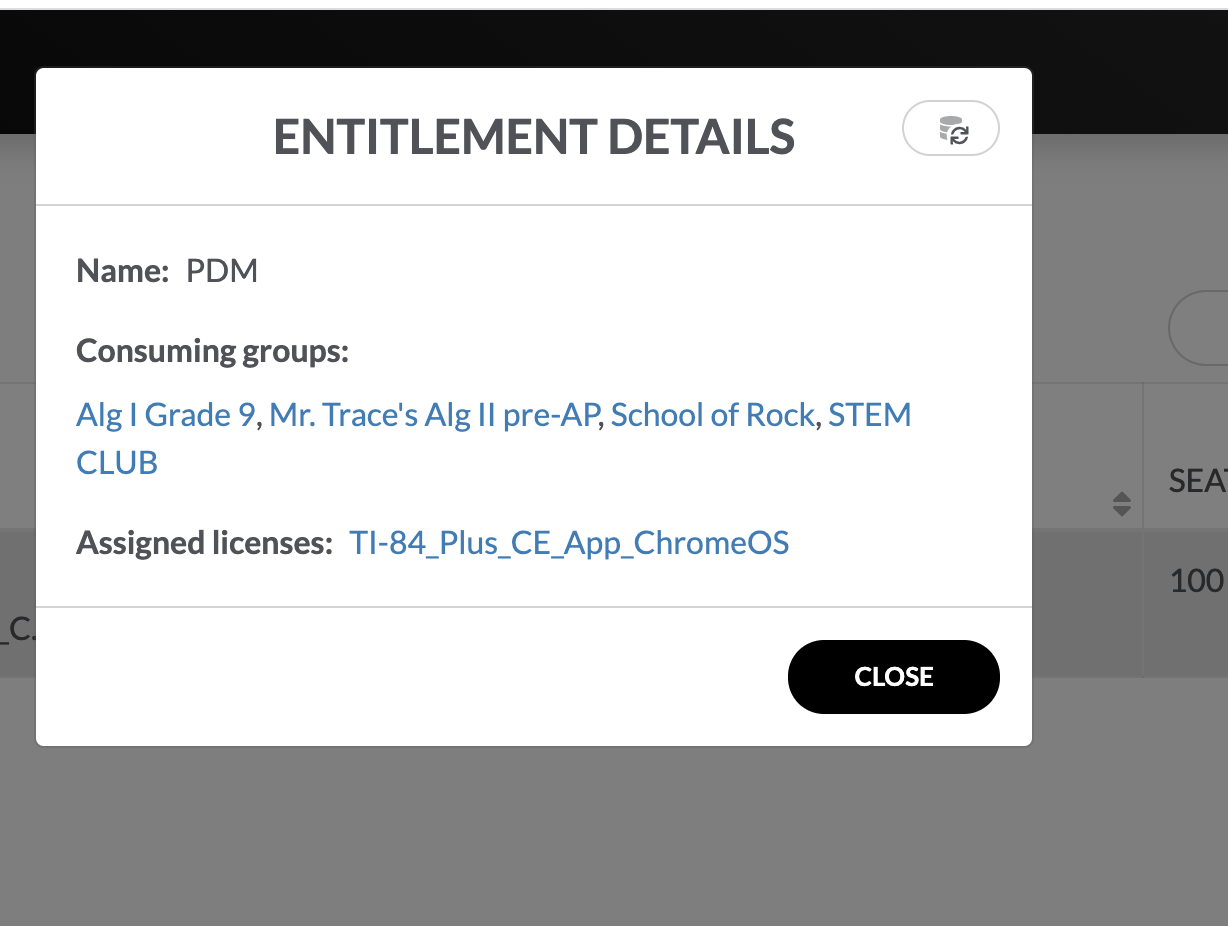
Task: Click the Assigned licenses label
Action: pyautogui.click(x=204, y=543)
